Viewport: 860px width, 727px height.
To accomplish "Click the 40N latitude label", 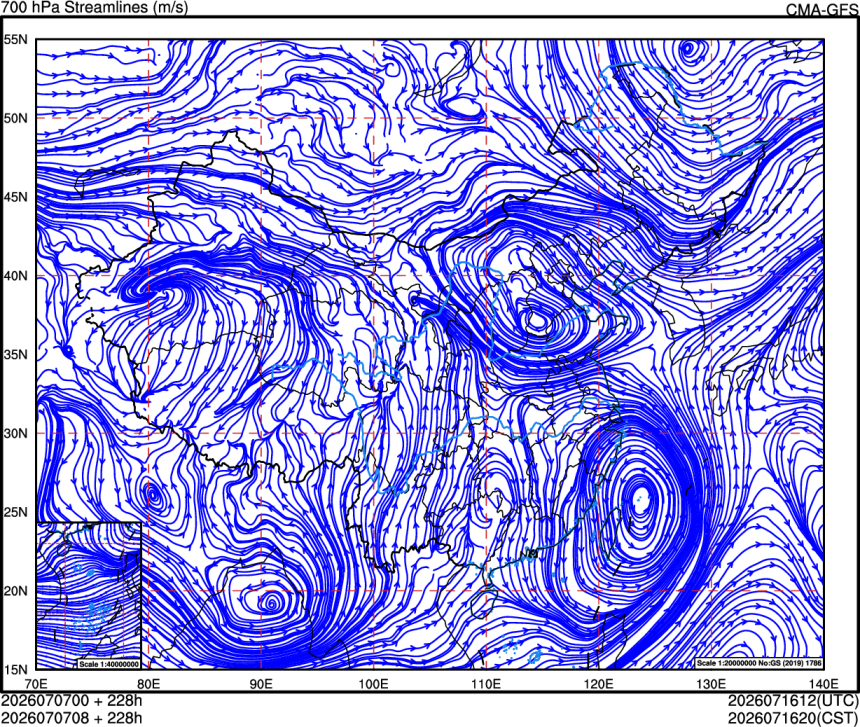I will 15,276.
